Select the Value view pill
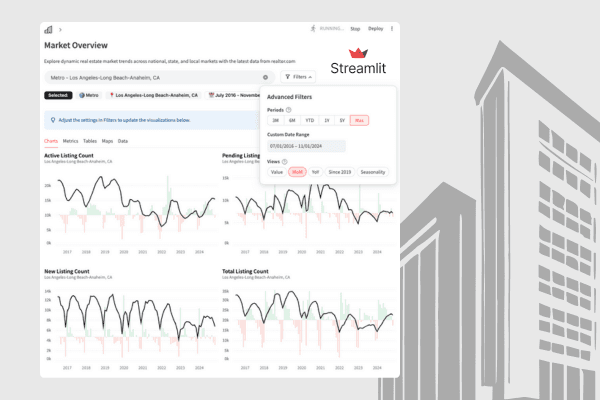Image resolution: width=600 pixels, height=400 pixels. tap(277, 172)
